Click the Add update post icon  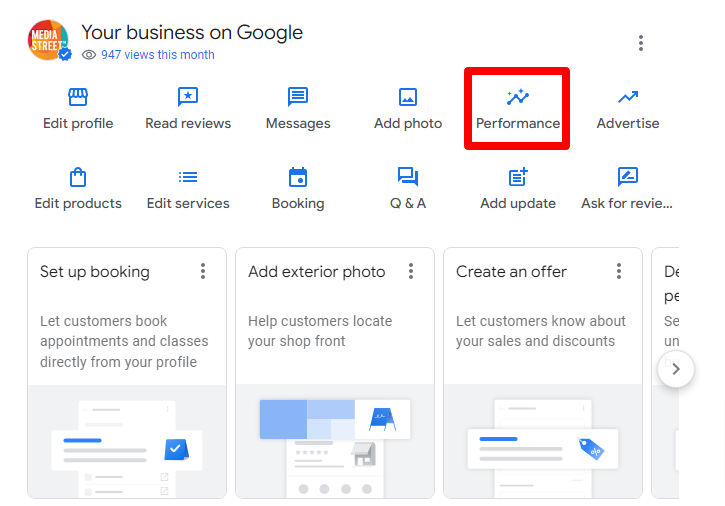(x=518, y=177)
